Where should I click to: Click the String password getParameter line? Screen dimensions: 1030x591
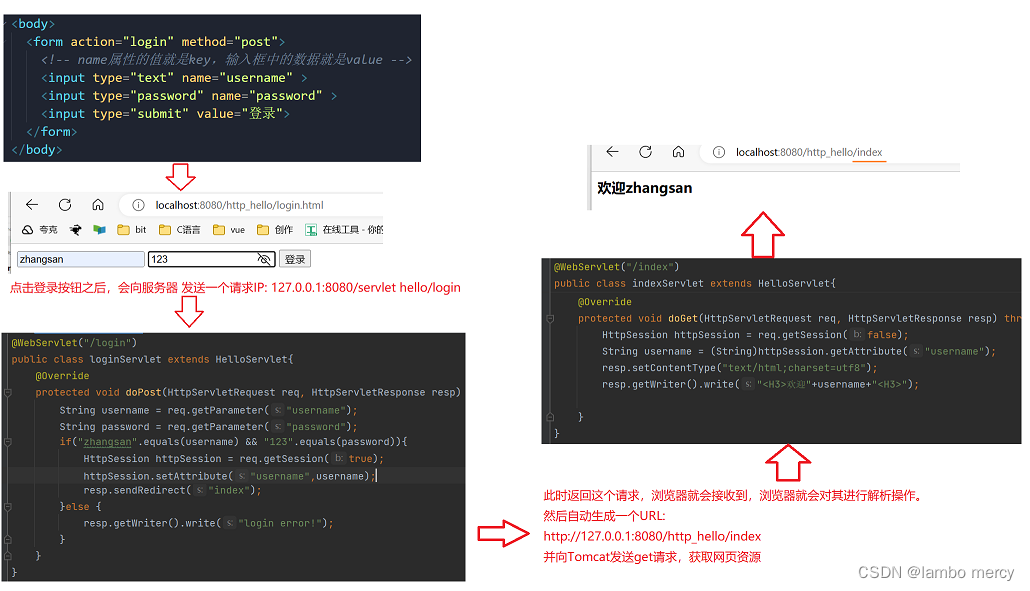208,427
